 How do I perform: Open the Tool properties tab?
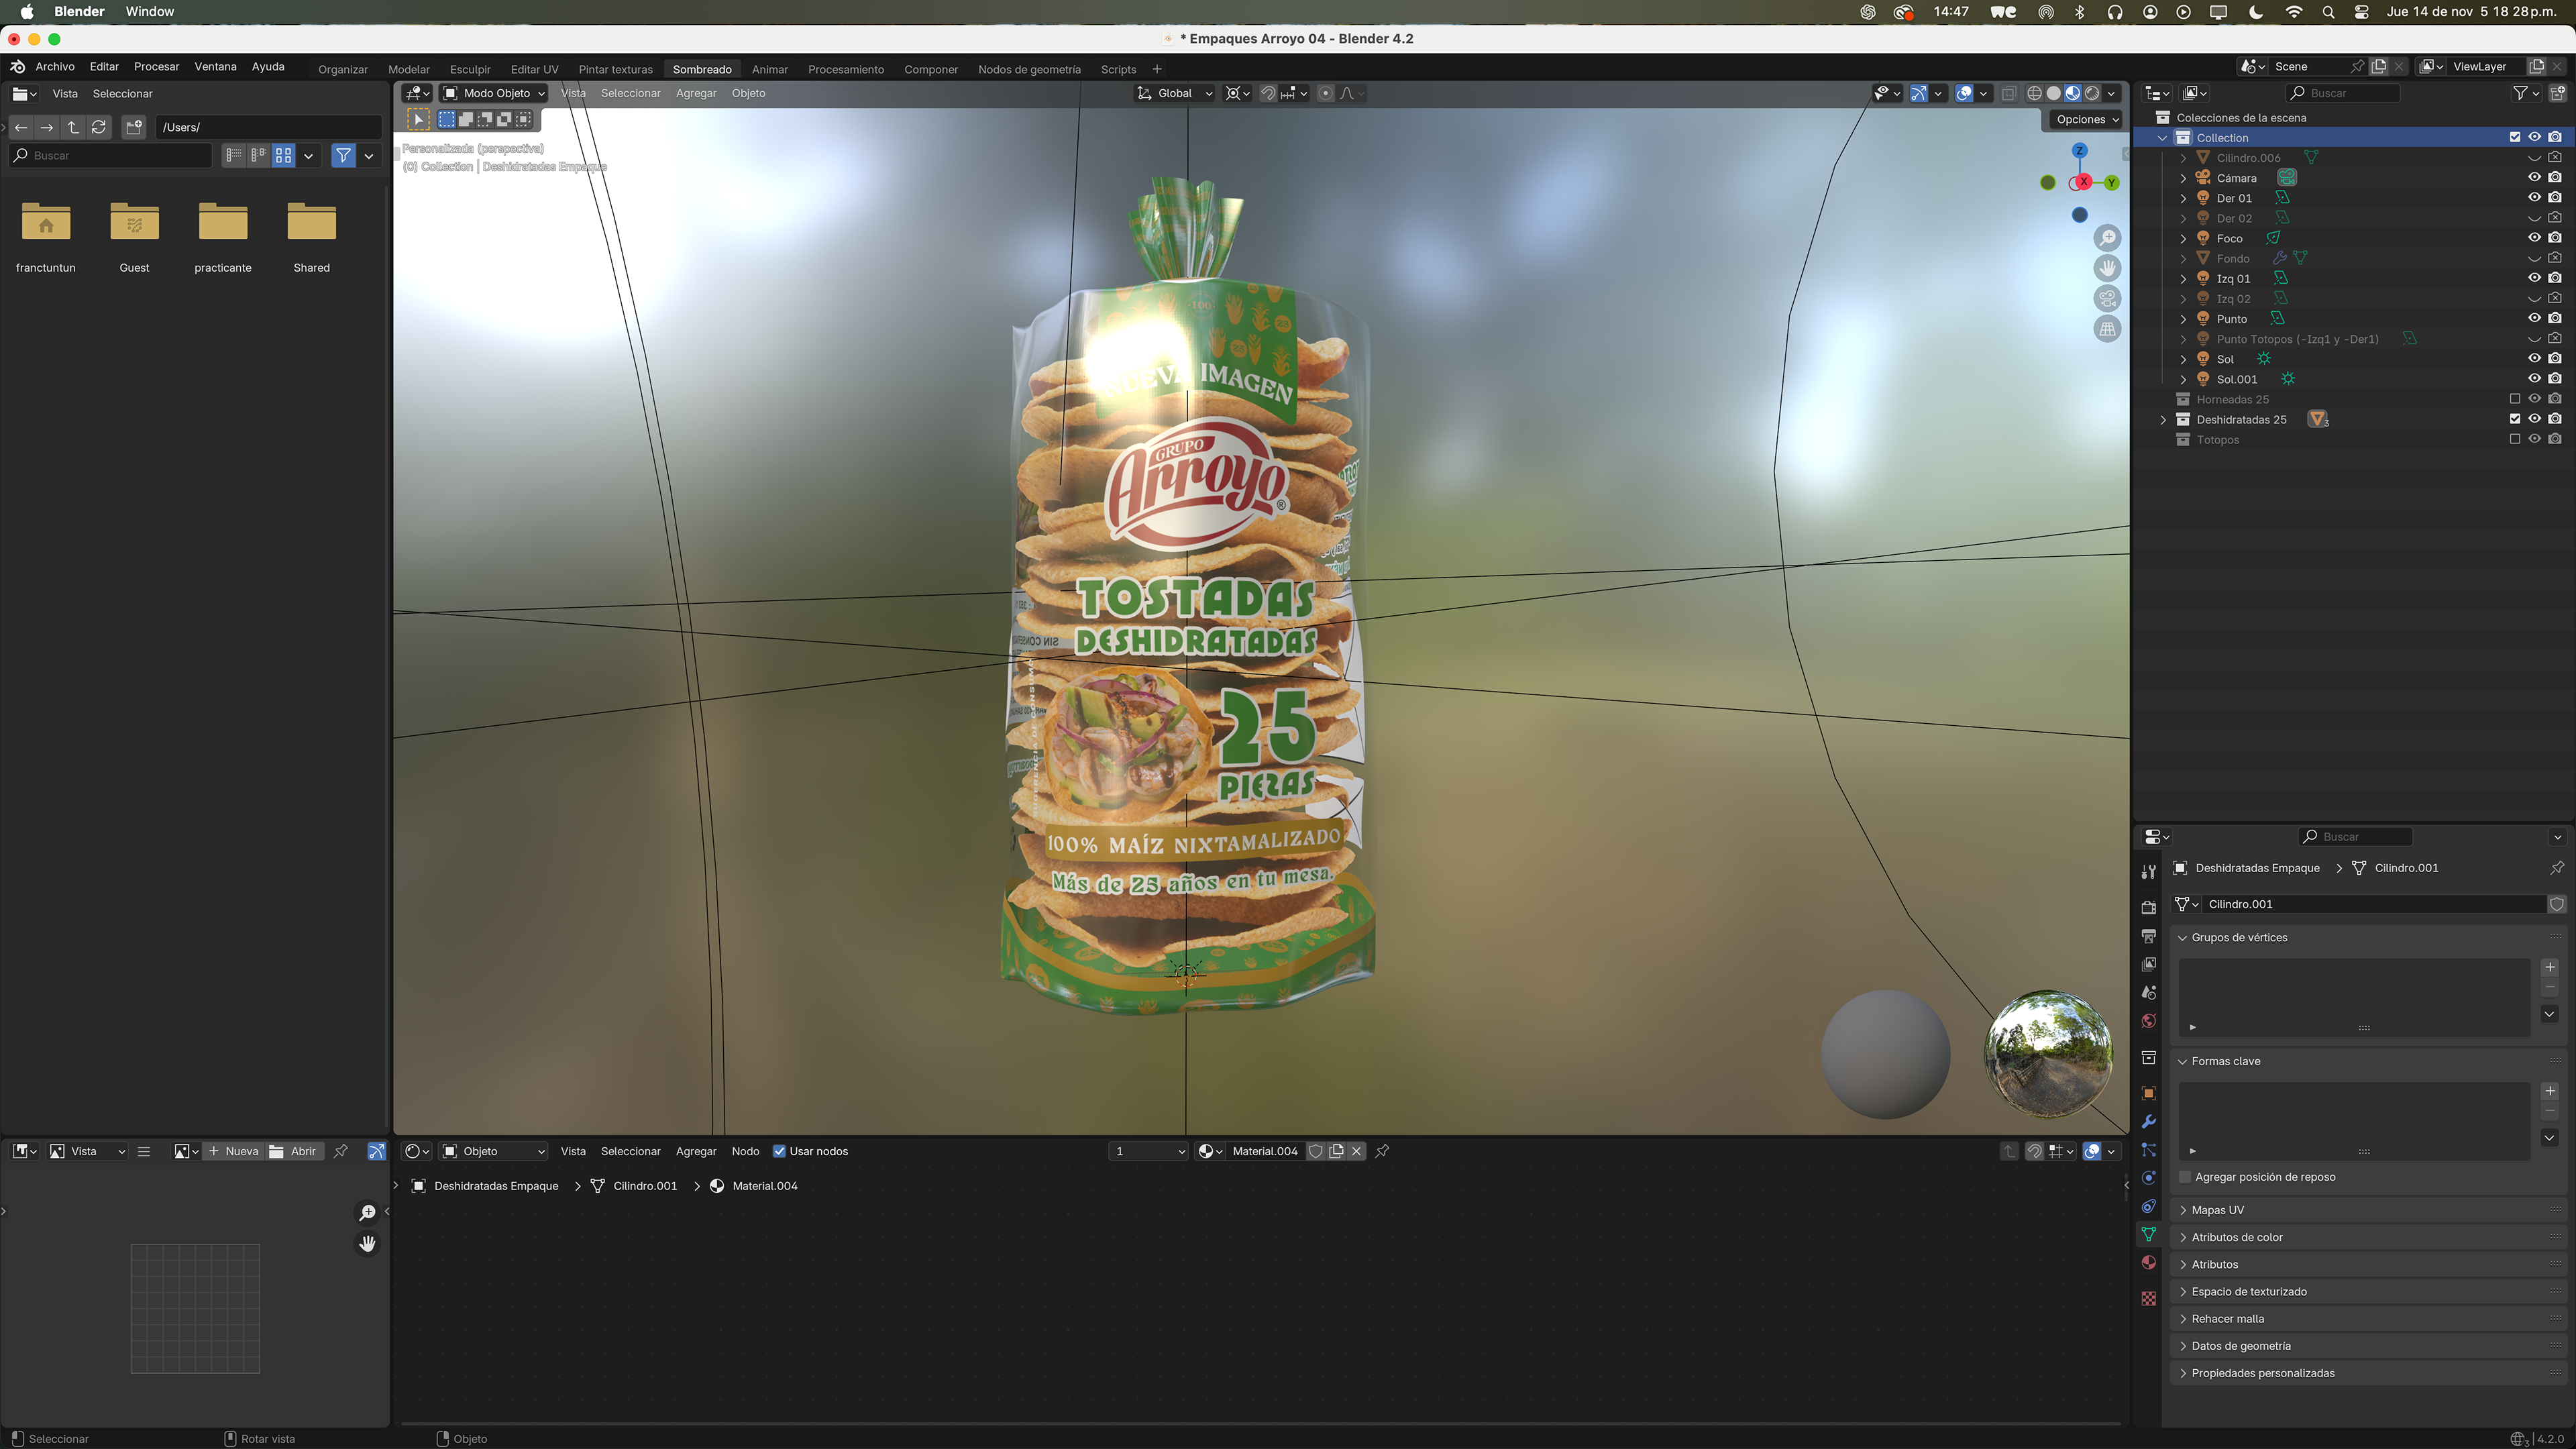pyautogui.click(x=2148, y=872)
